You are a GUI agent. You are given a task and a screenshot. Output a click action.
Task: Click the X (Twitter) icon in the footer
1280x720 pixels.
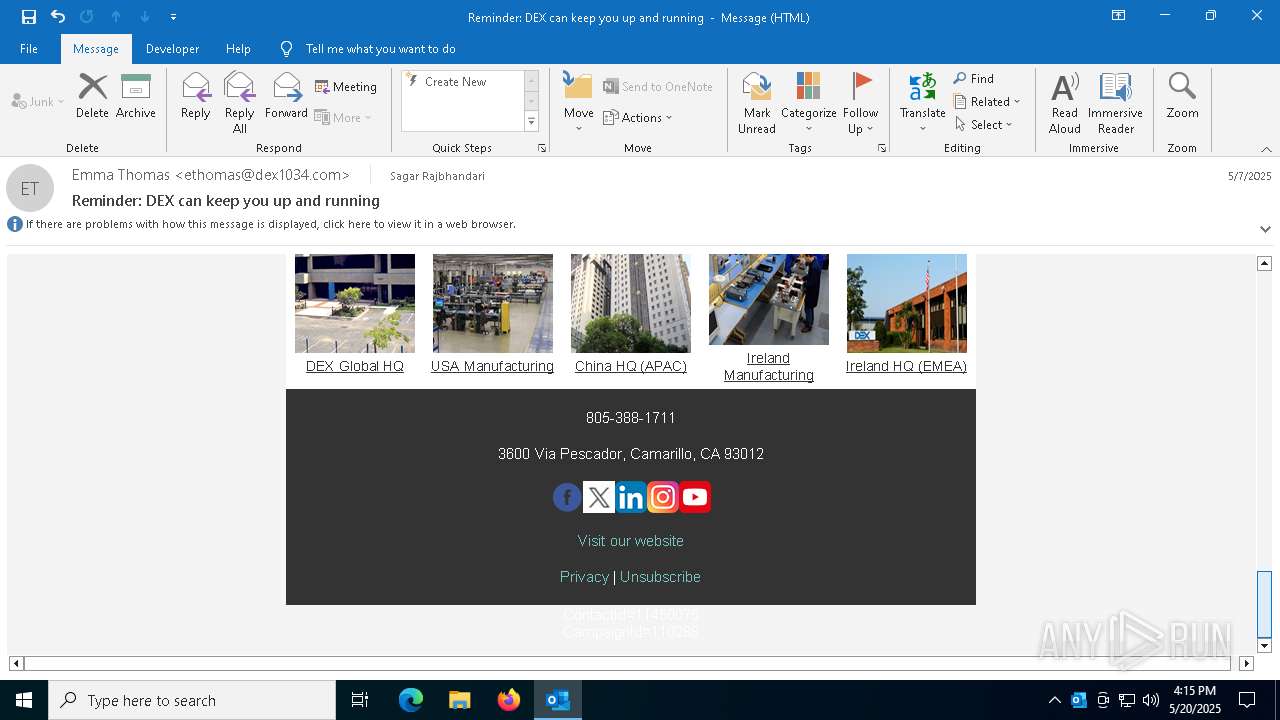click(599, 497)
